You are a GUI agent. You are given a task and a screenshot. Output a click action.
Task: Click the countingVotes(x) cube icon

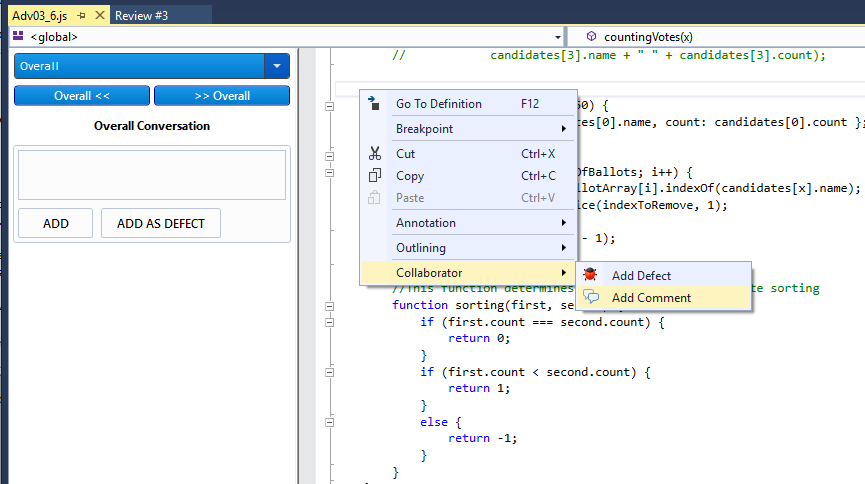[590, 37]
